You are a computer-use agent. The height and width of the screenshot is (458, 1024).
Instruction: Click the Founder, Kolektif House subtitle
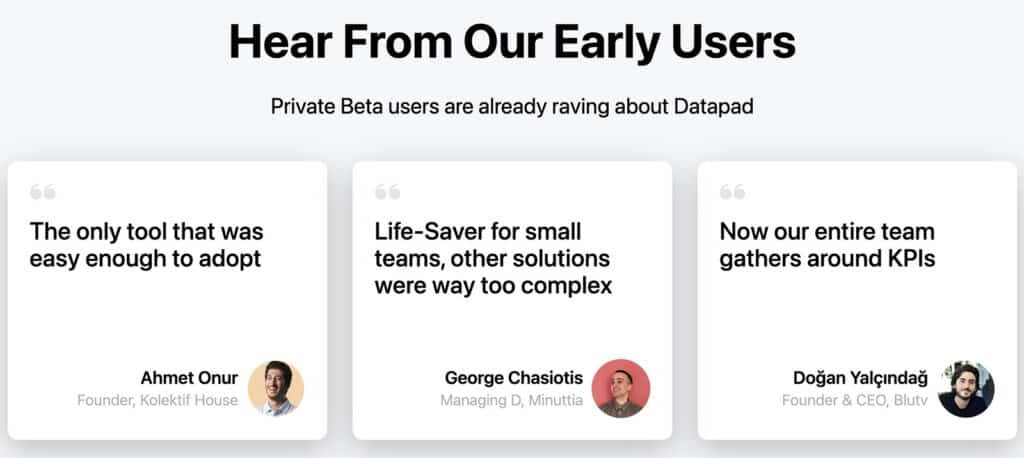pyautogui.click(x=157, y=400)
